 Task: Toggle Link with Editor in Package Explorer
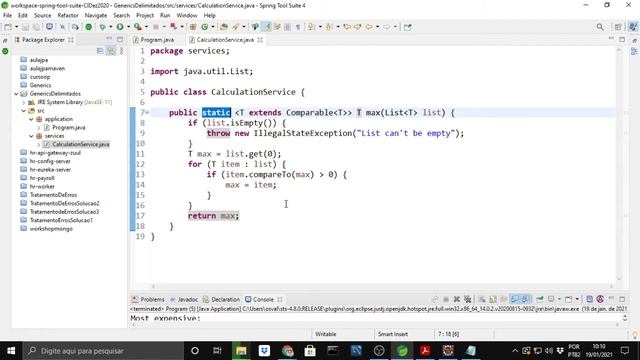[111, 51]
